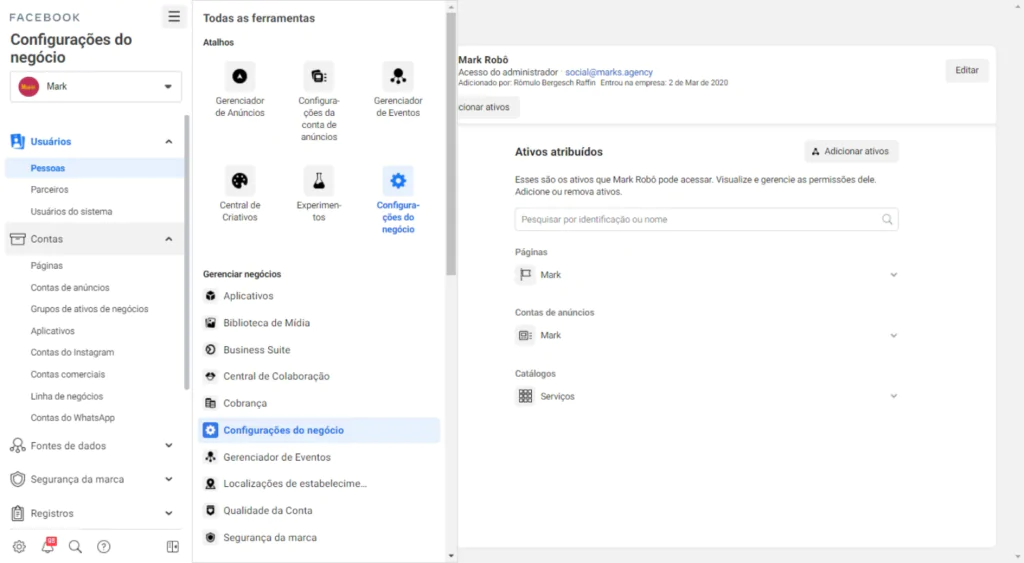Image resolution: width=1024 pixels, height=563 pixels.
Task: Open Localizações de estabelecimento tool
Action: (319, 483)
